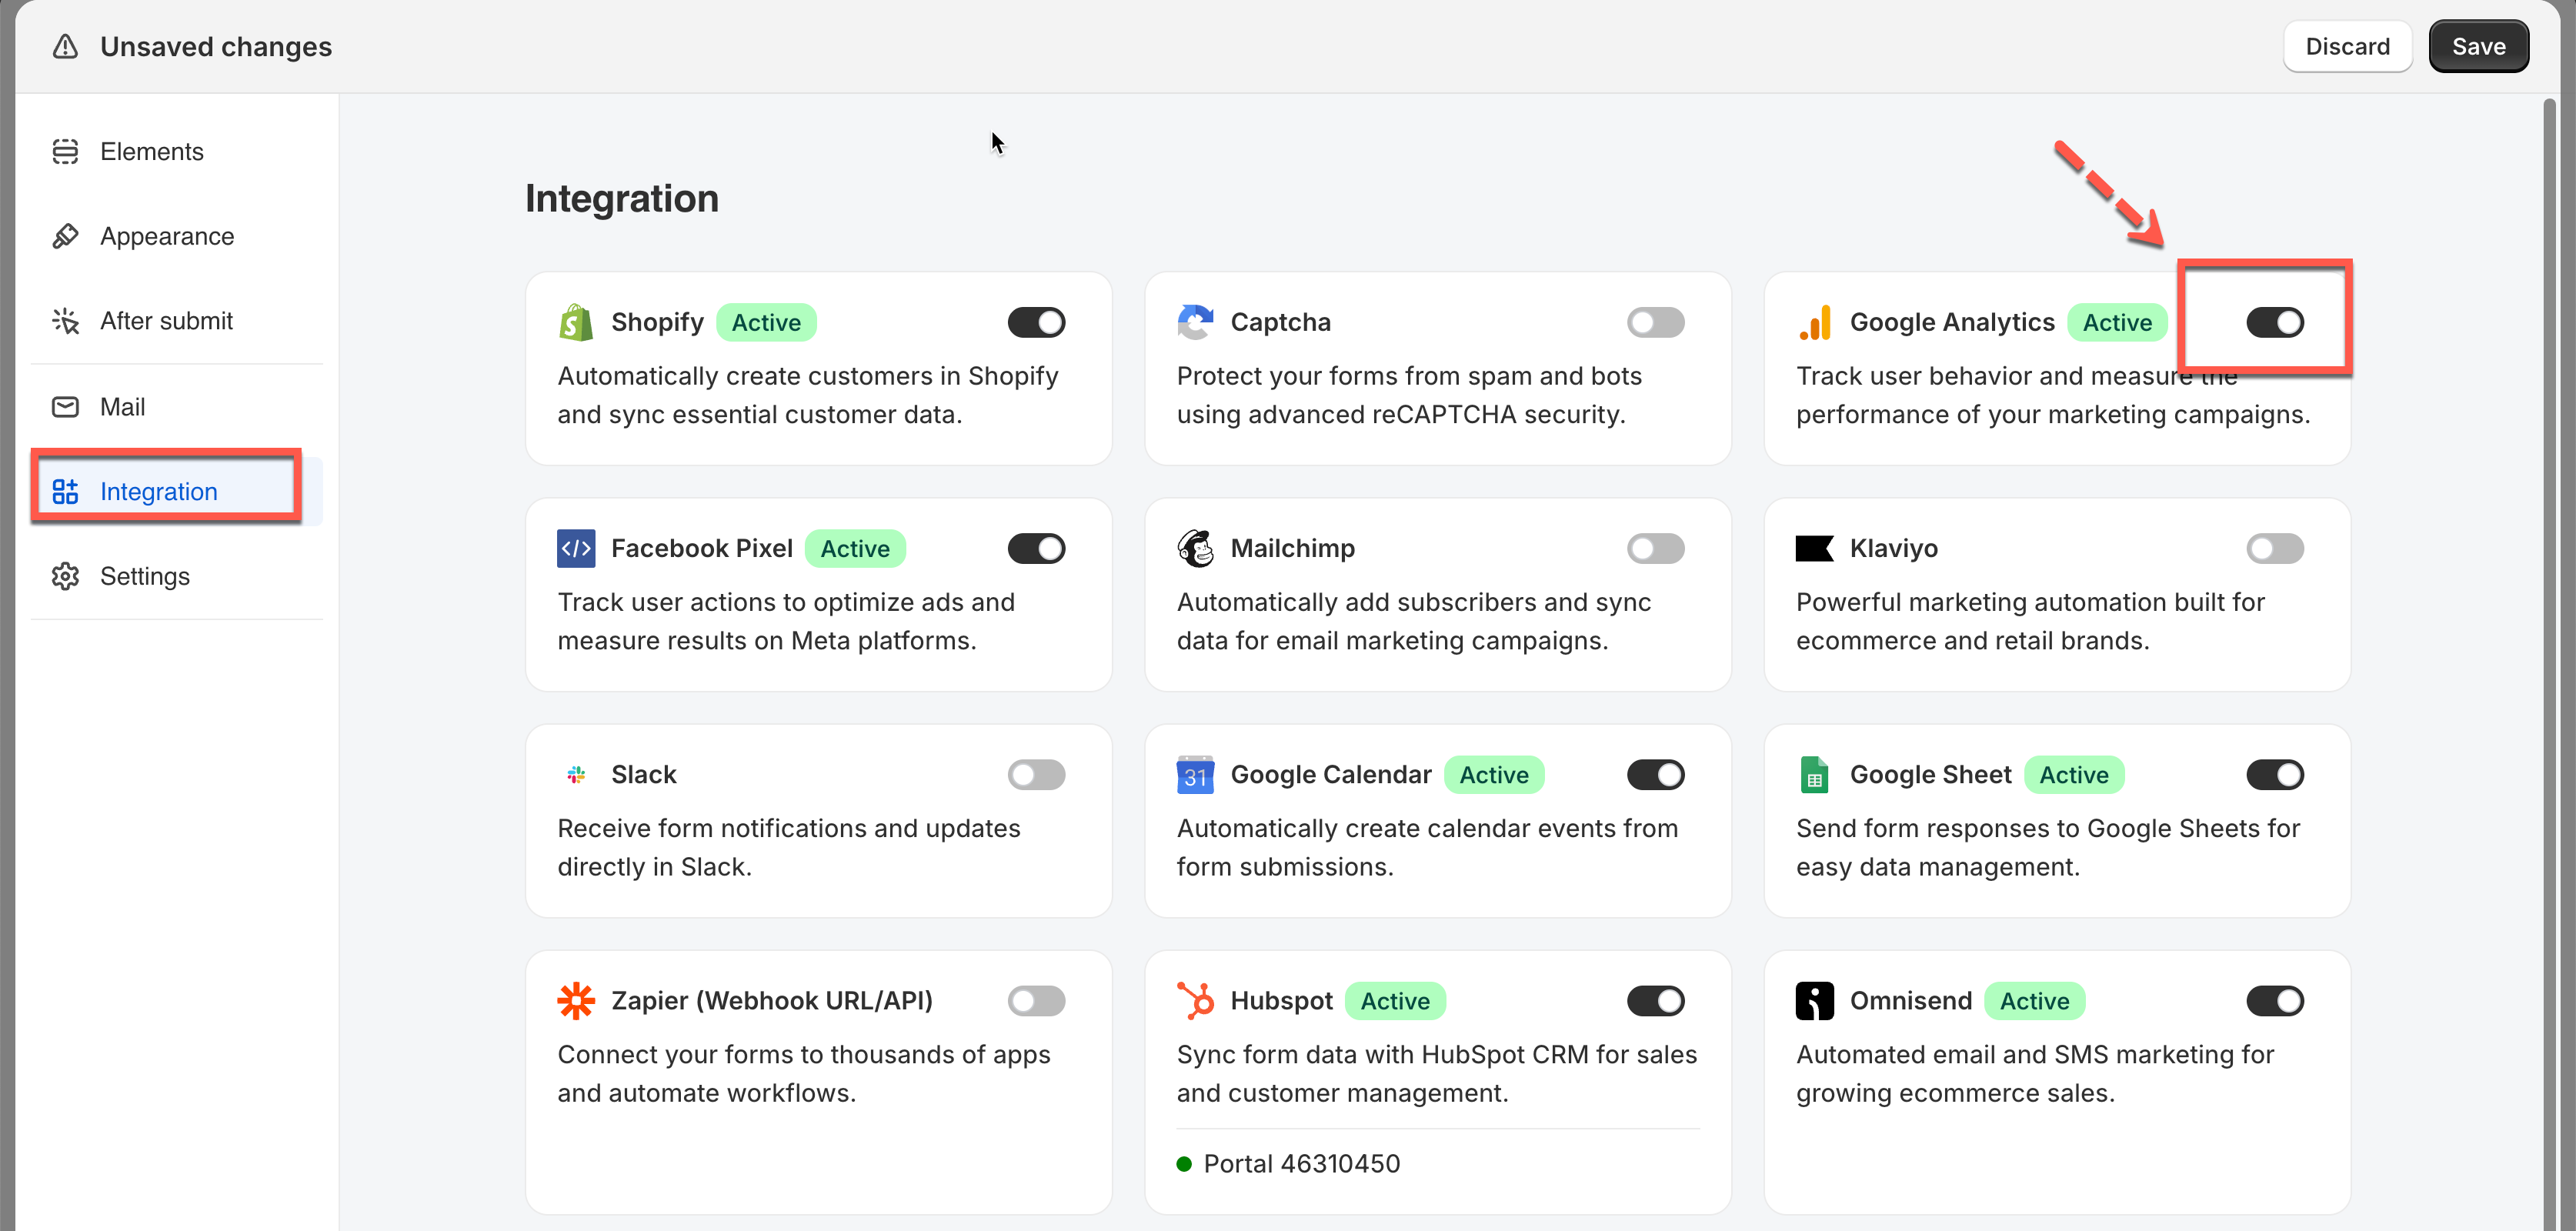Click the Facebook Pixel code icon
The width and height of the screenshot is (2576, 1231).
[576, 548]
